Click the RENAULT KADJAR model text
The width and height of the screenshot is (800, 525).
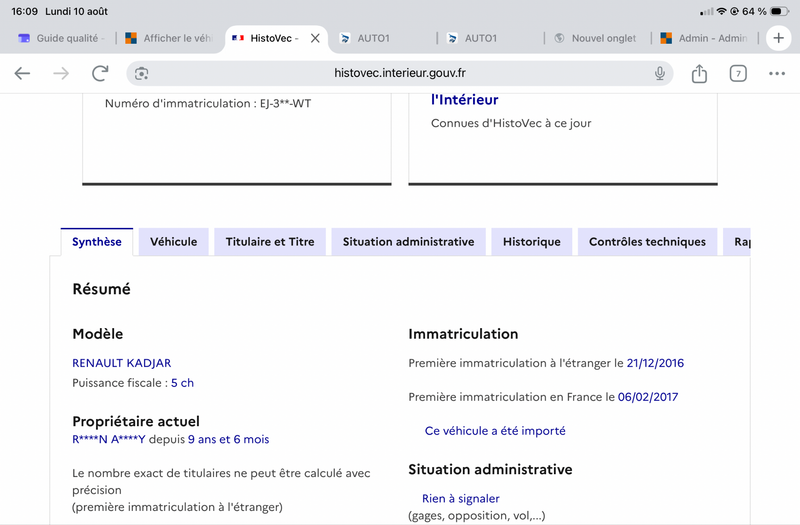point(121,363)
